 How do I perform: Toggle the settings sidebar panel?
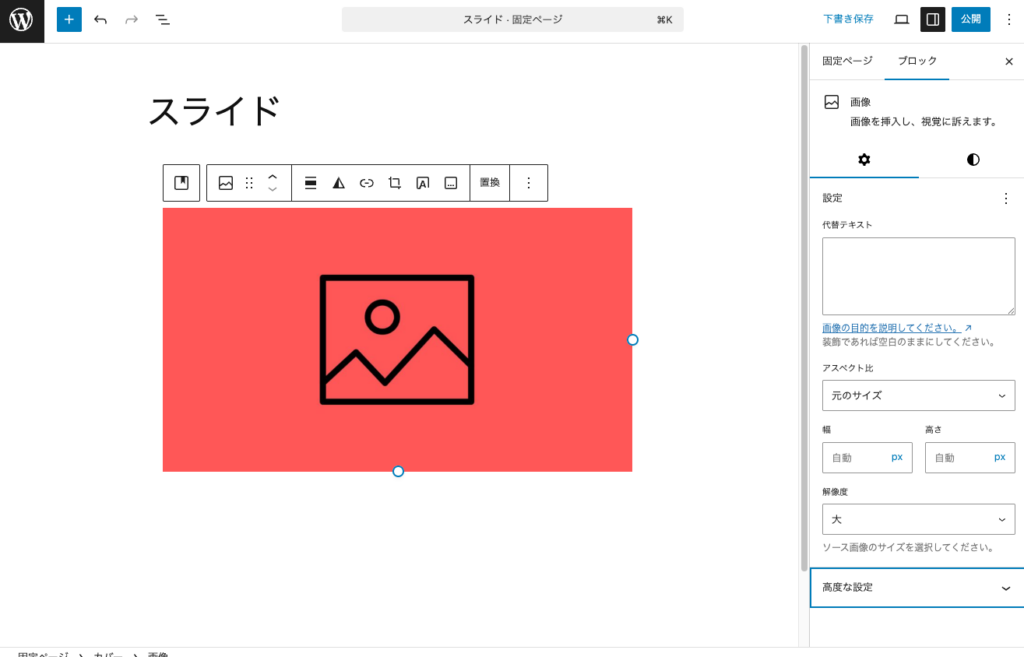pyautogui.click(x=932, y=20)
